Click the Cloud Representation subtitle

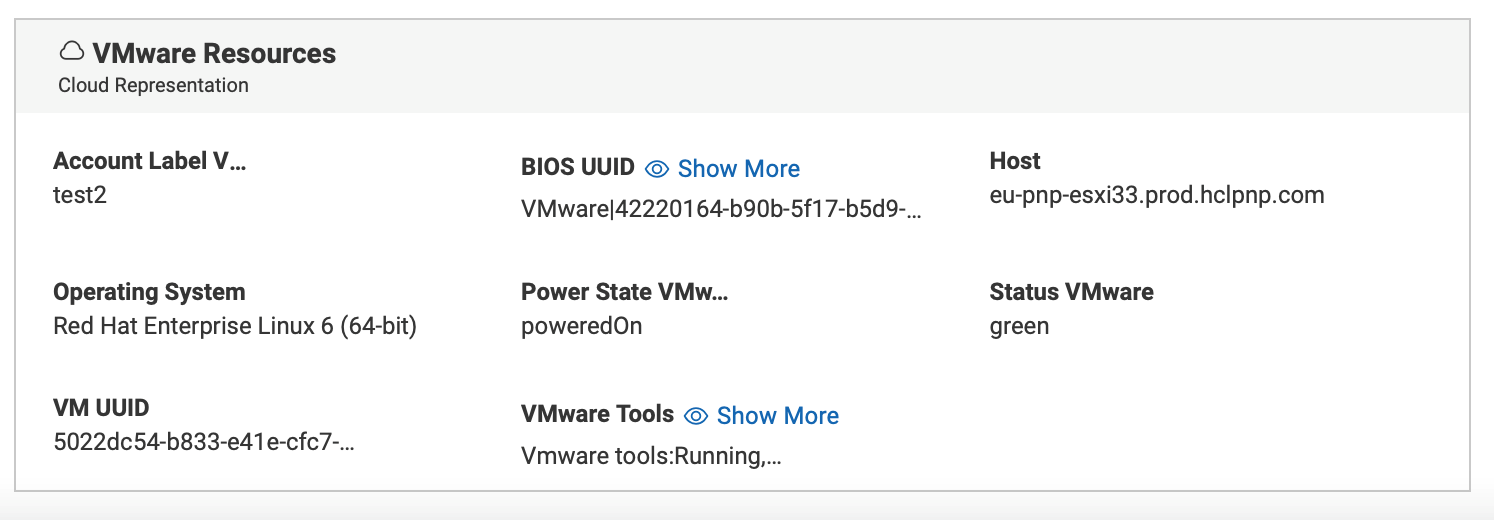[153, 85]
